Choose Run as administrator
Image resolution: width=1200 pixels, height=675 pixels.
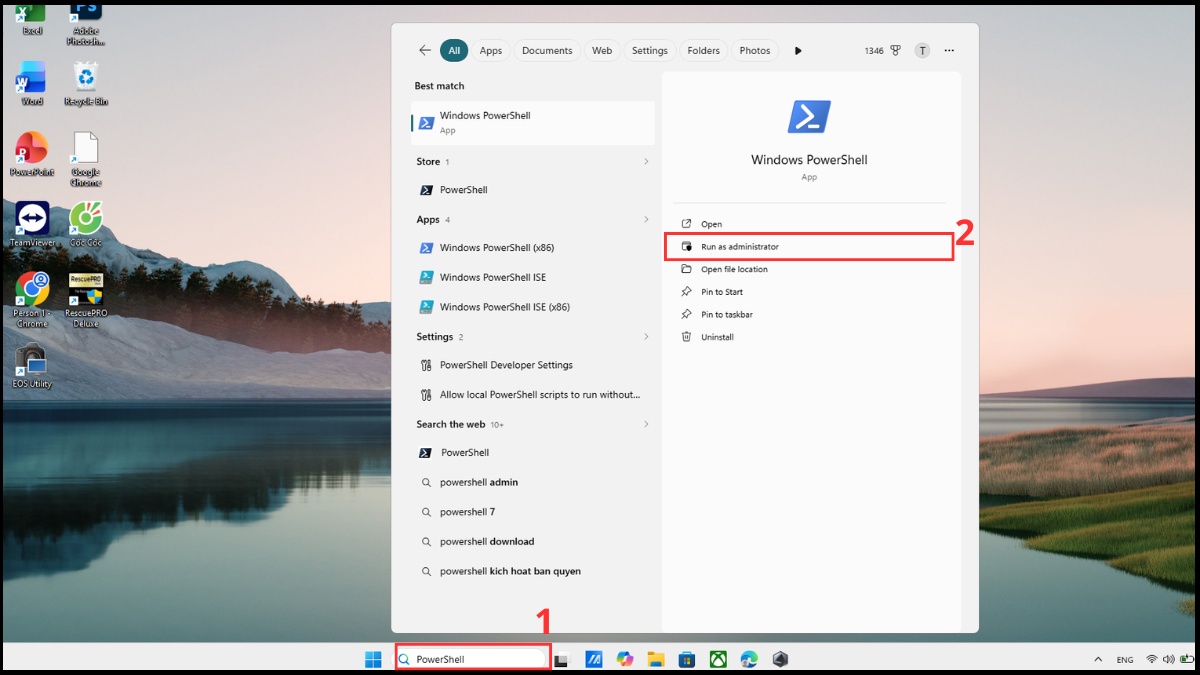810,246
